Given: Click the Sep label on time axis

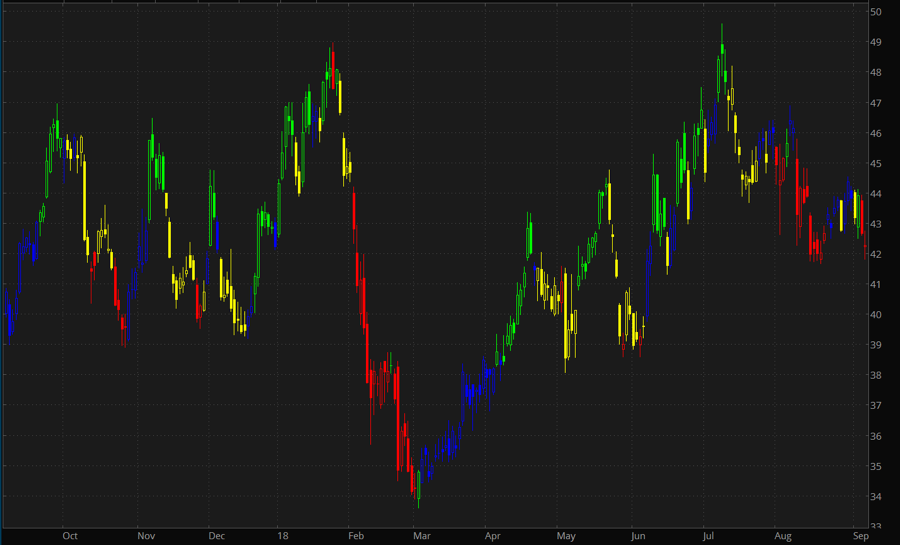Looking at the screenshot, I should (861, 536).
